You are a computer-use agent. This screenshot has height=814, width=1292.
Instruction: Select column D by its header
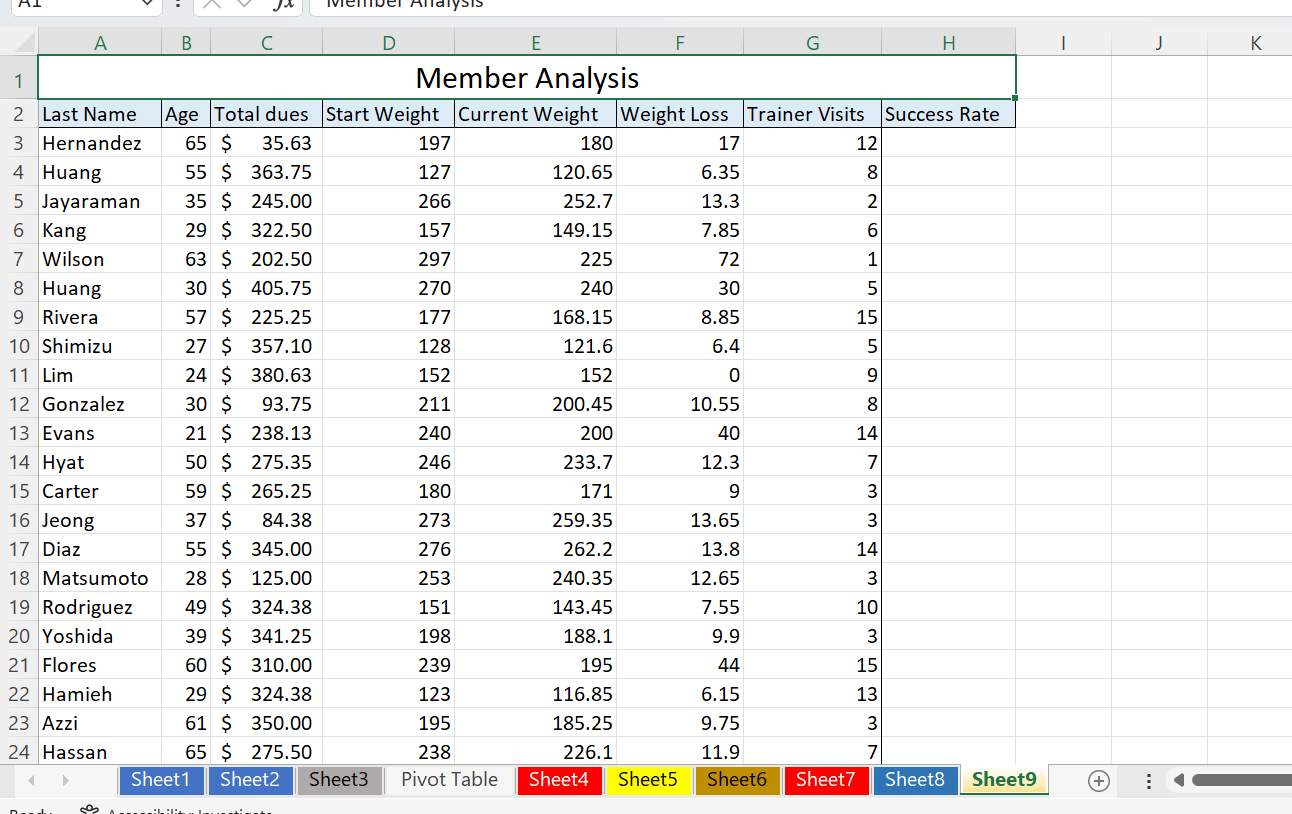(x=389, y=42)
